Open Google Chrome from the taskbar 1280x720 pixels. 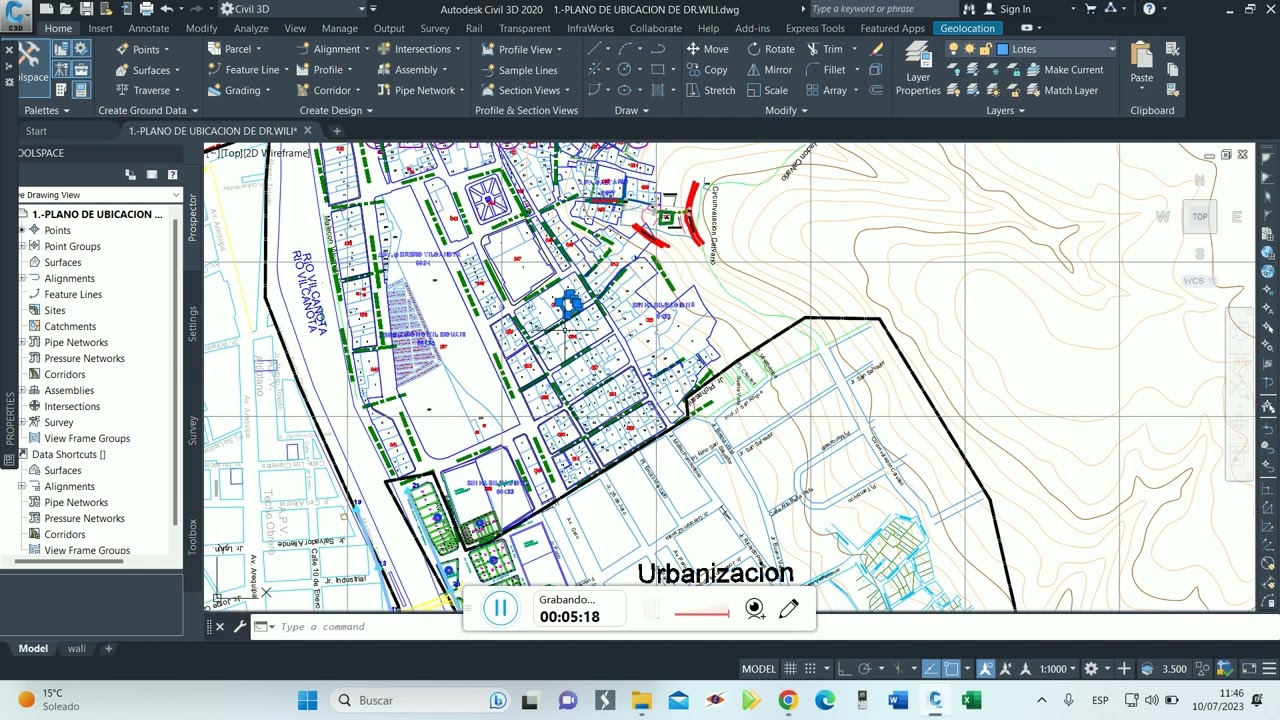[788, 700]
